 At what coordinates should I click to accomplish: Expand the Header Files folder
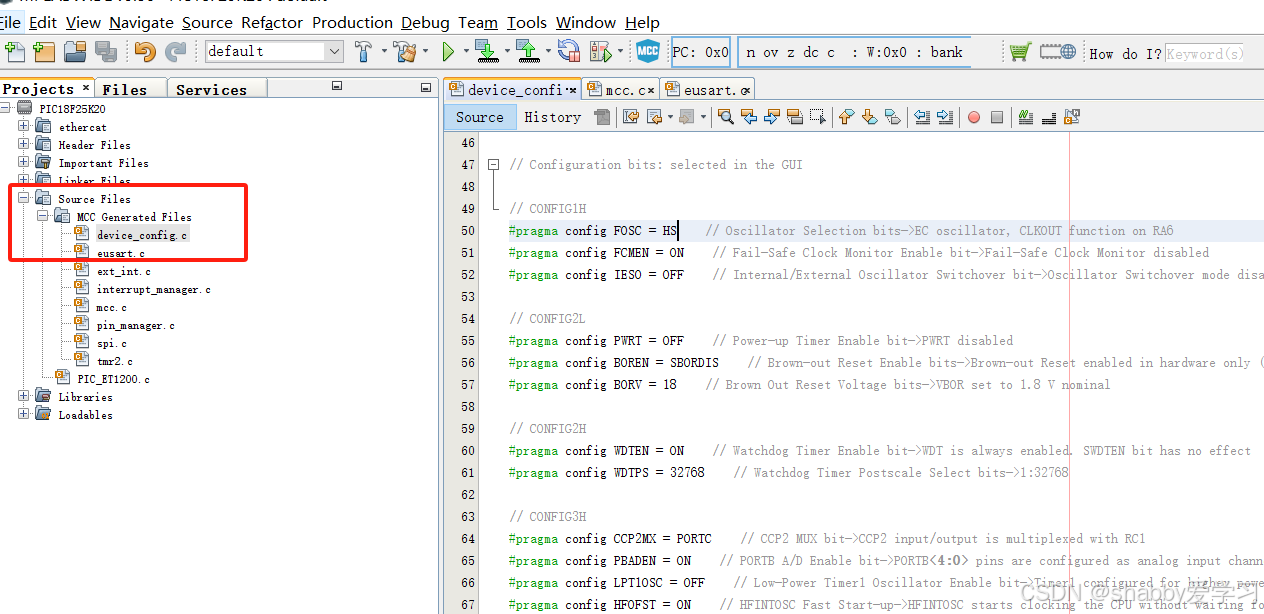pyautogui.click(x=24, y=144)
